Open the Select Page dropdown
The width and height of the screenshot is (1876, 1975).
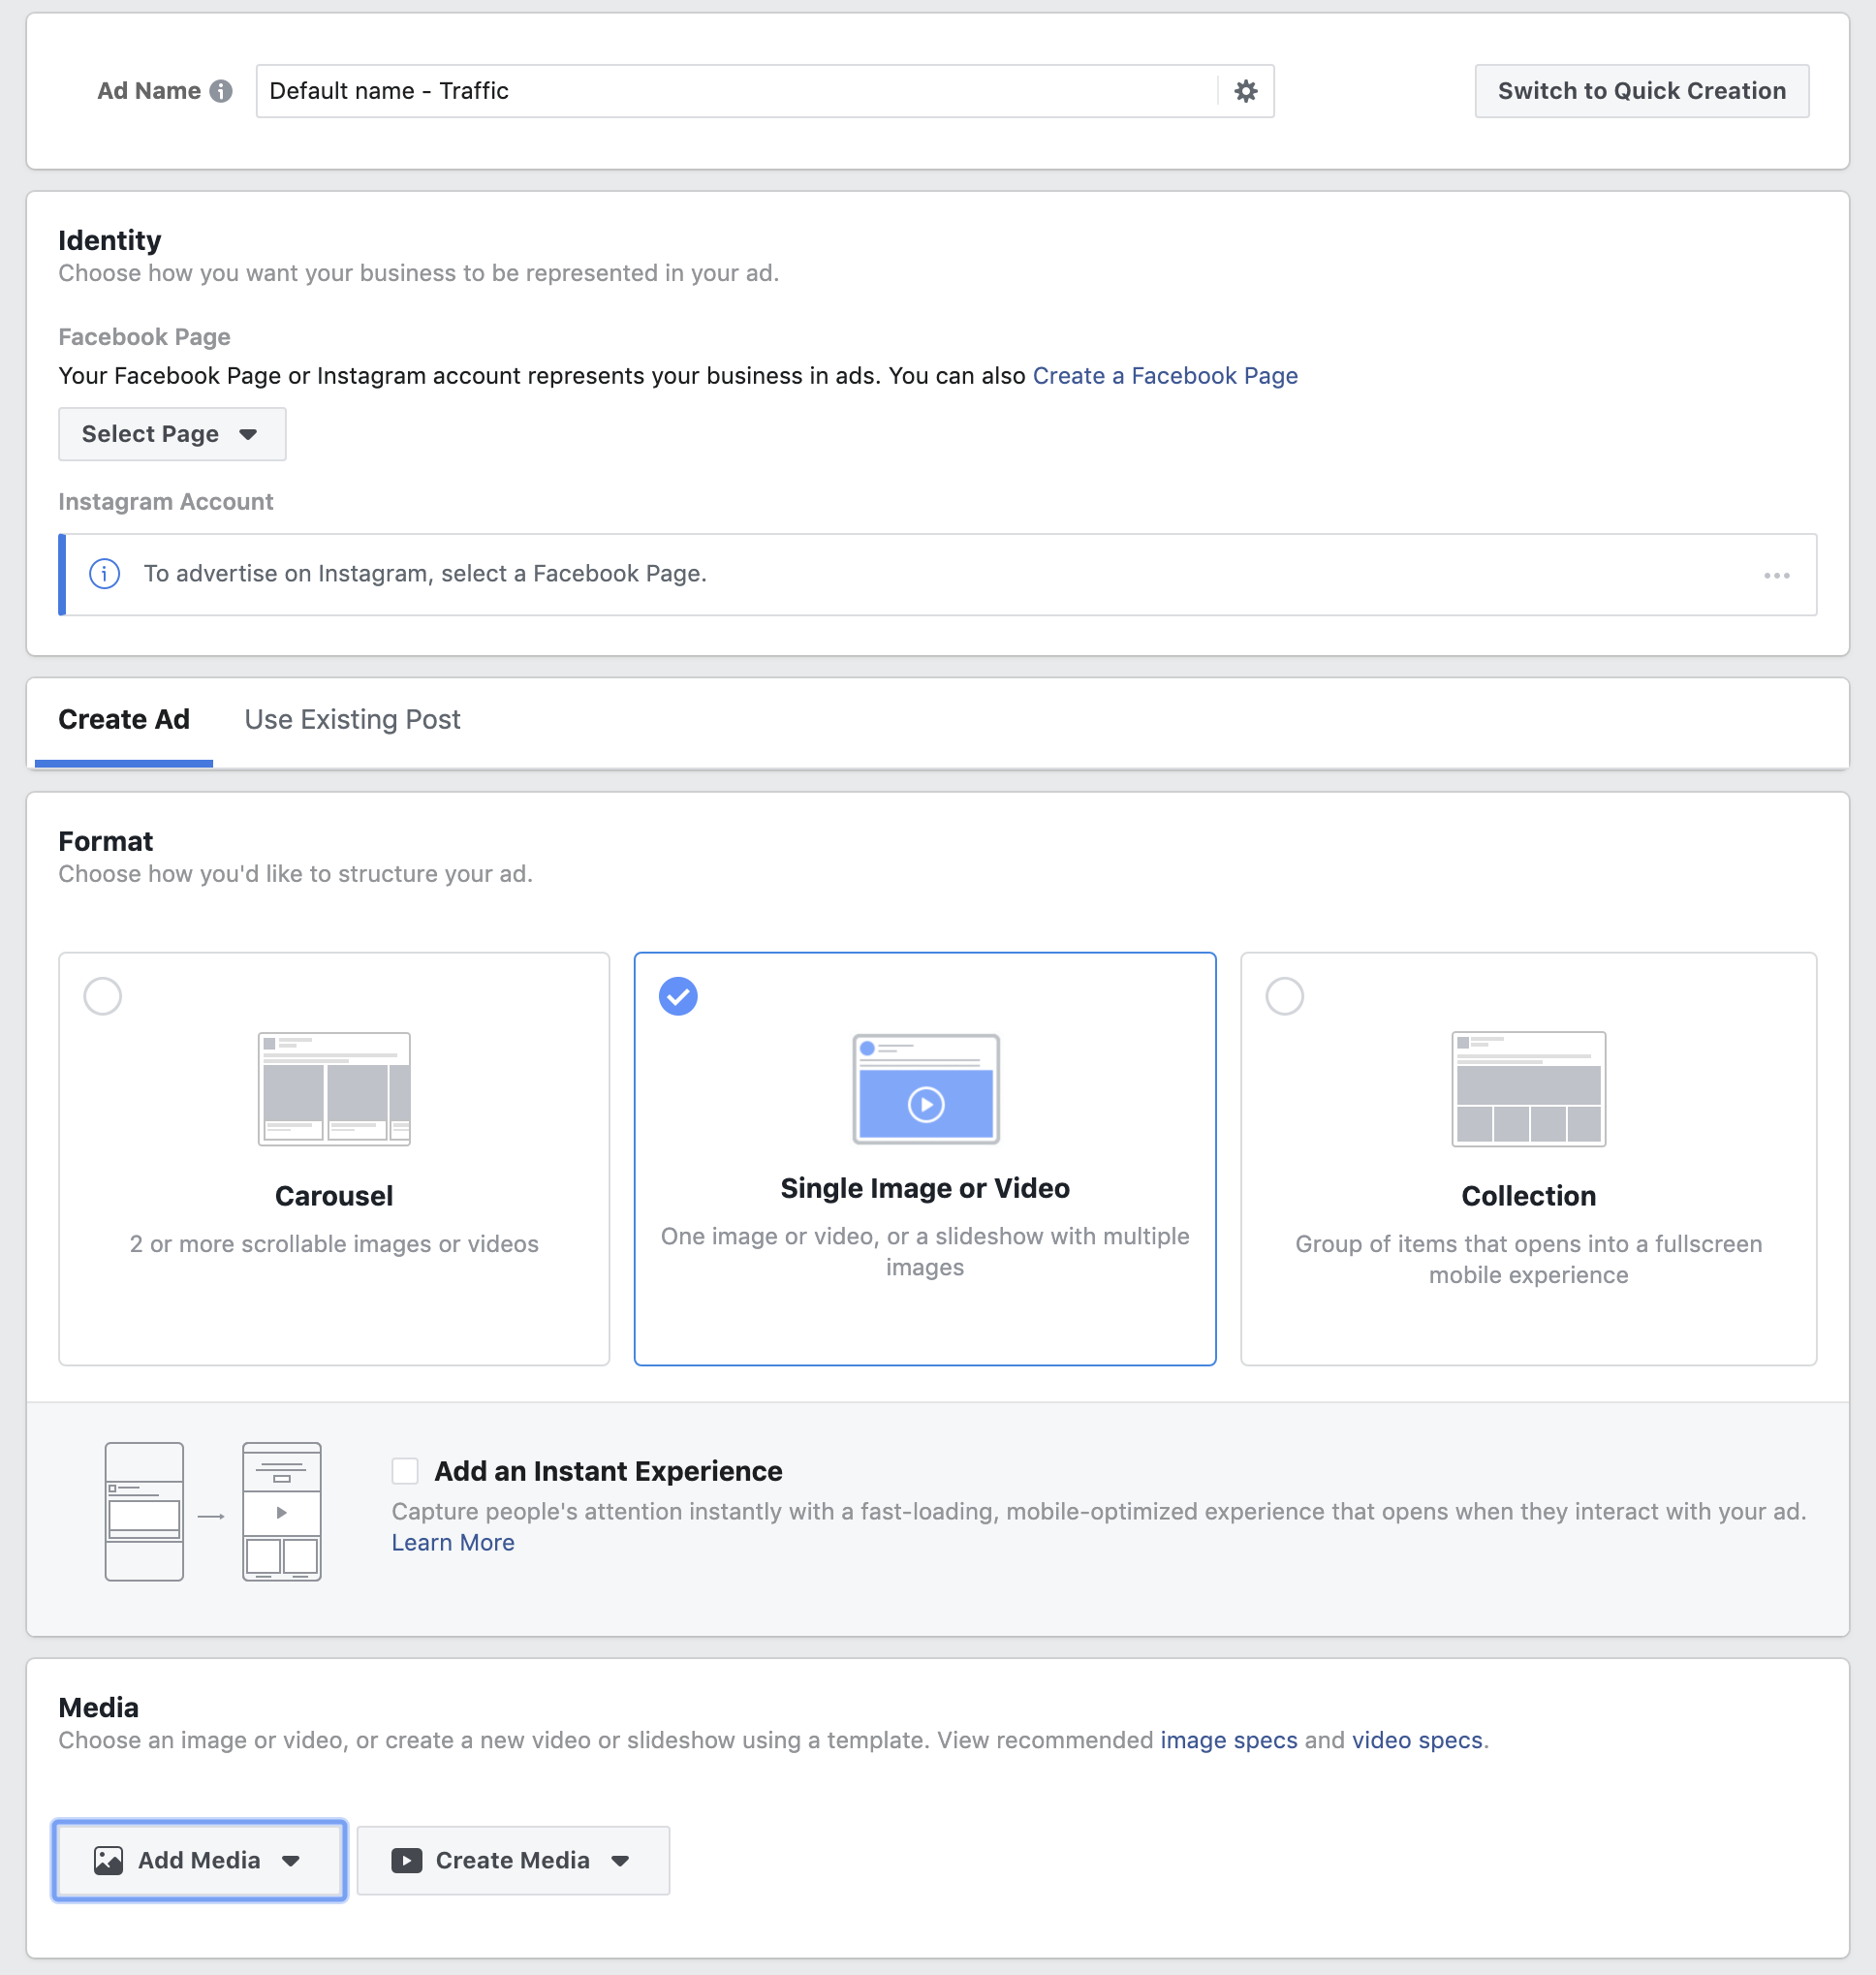click(172, 434)
